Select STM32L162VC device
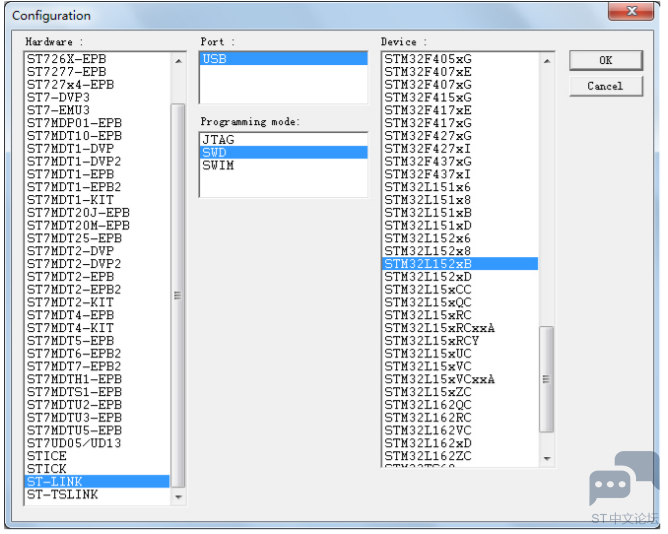Screen dimensions: 668x534 [460, 430]
